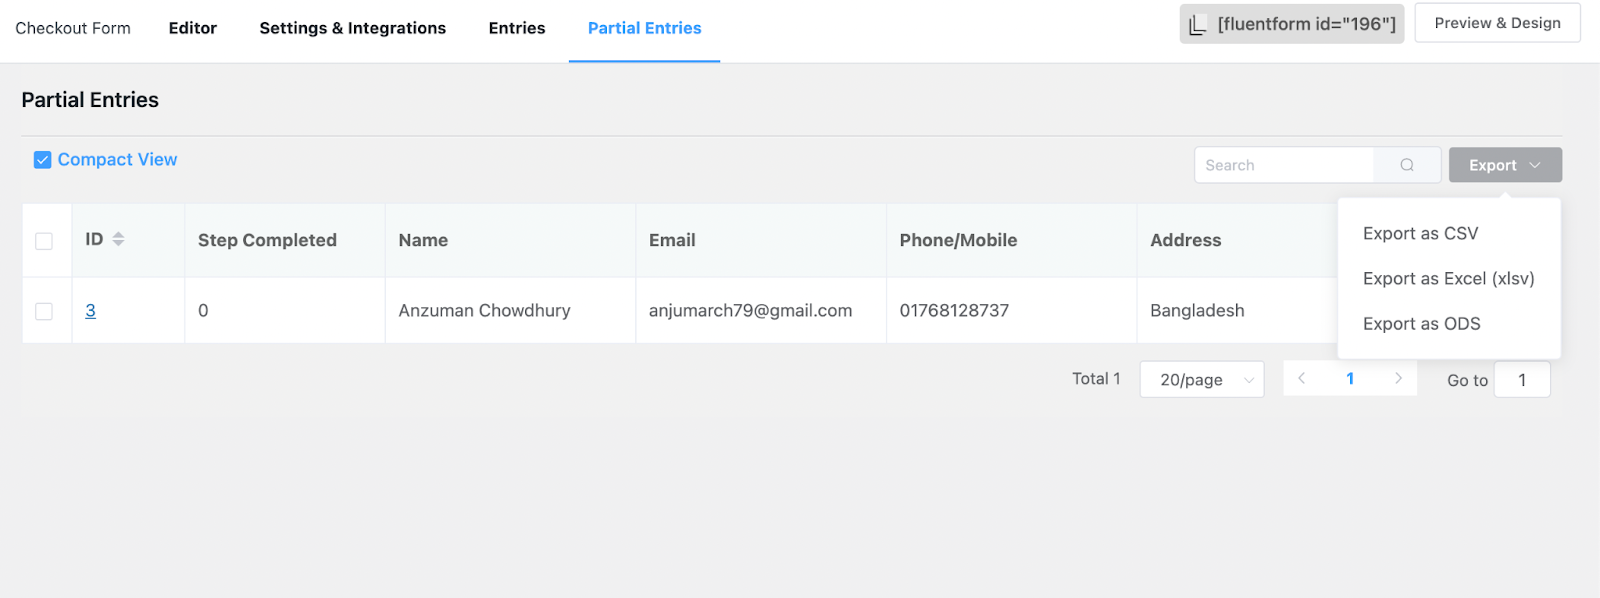The width and height of the screenshot is (1600, 598).
Task: Collapse the Export dropdown button
Action: pos(1504,165)
